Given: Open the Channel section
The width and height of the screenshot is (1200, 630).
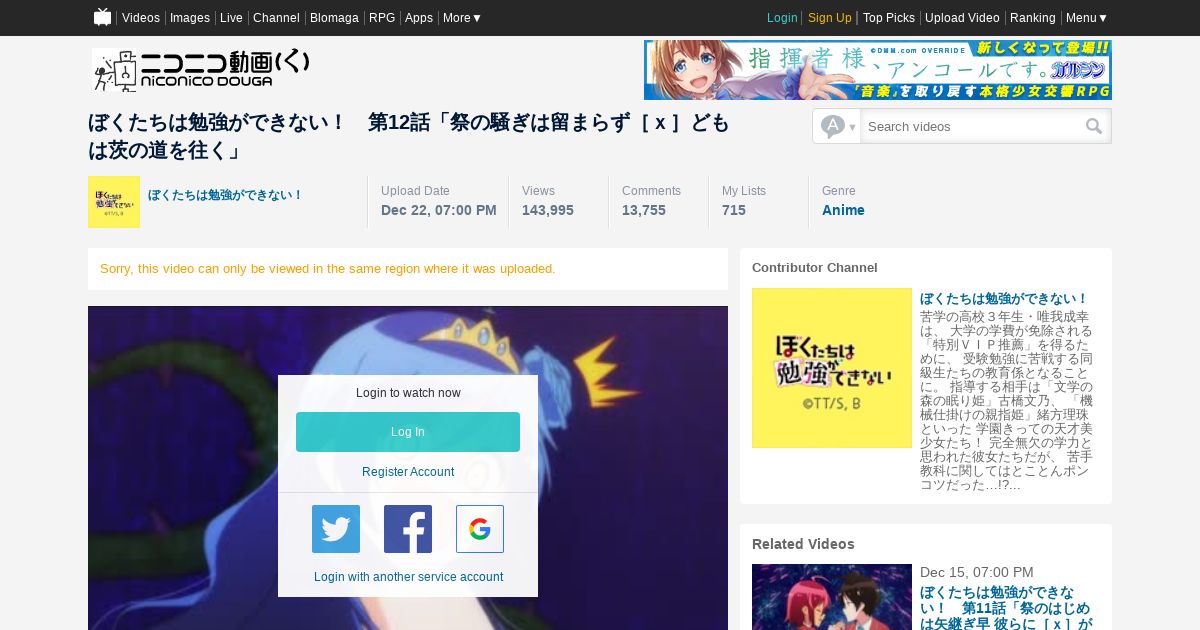Looking at the screenshot, I should pyautogui.click(x=276, y=18).
